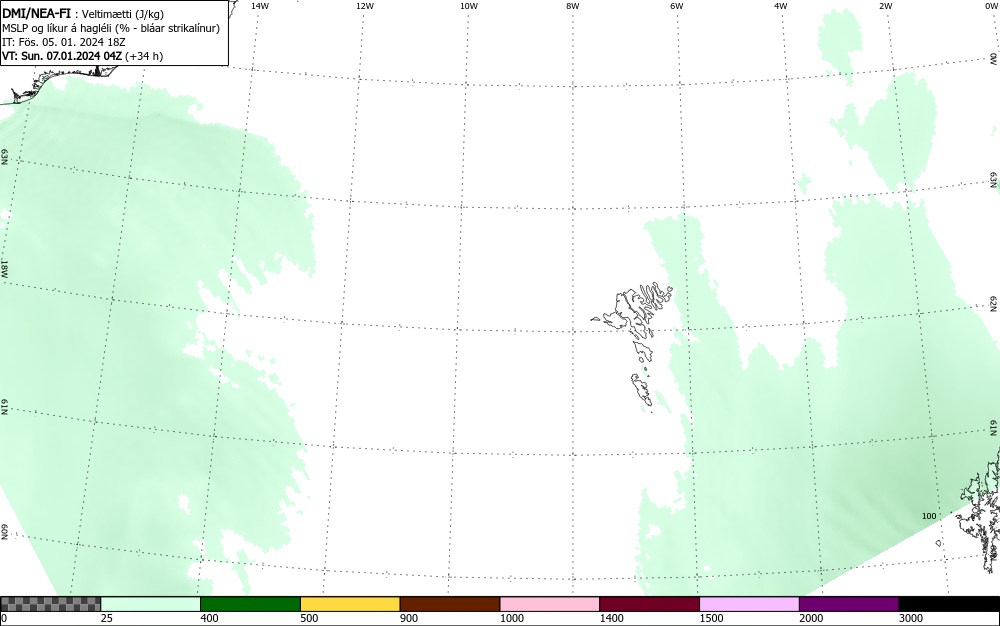Click the 'IT: Fös. 05. 01. 2024 18Z' line

click(x=64, y=42)
